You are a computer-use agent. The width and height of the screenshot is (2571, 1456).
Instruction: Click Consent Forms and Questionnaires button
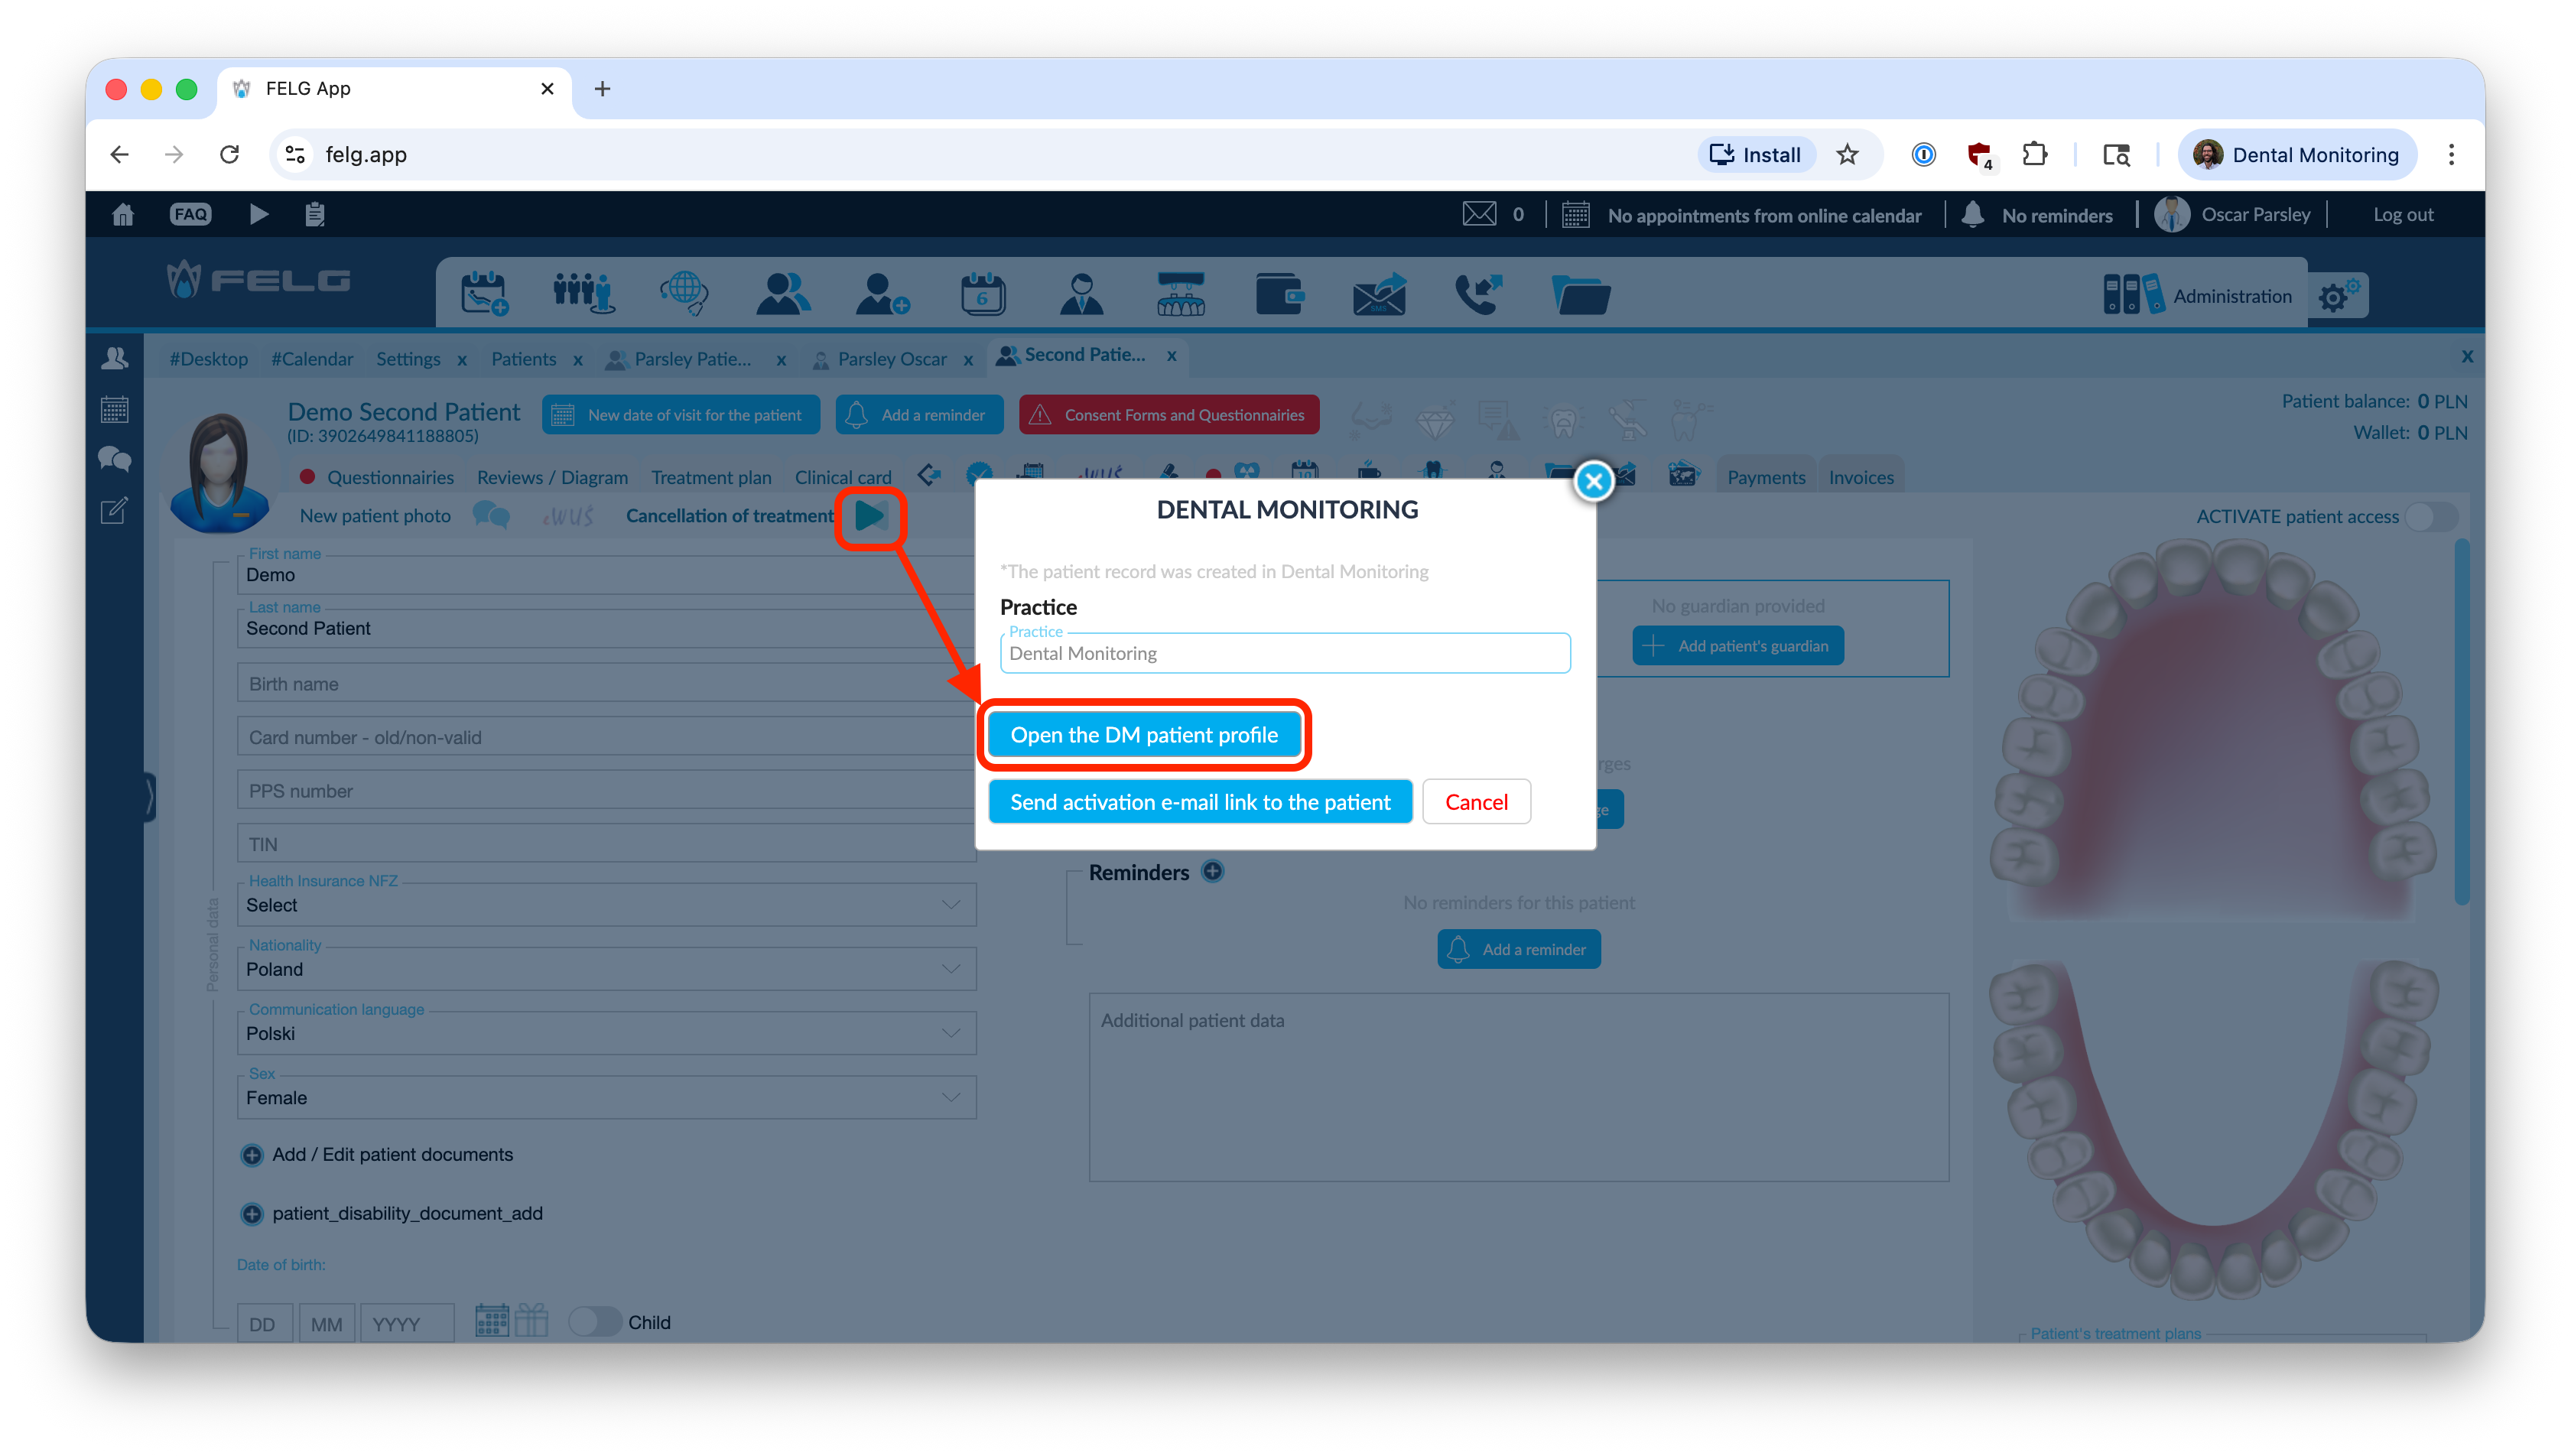tap(1169, 415)
